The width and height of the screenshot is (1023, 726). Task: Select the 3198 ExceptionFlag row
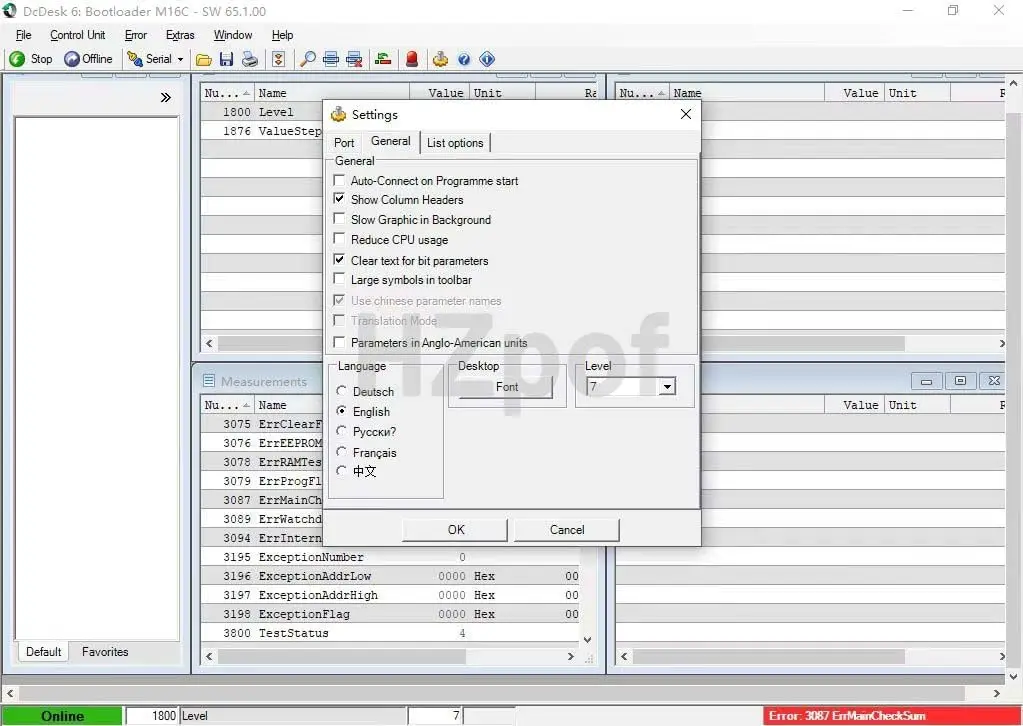pos(389,614)
